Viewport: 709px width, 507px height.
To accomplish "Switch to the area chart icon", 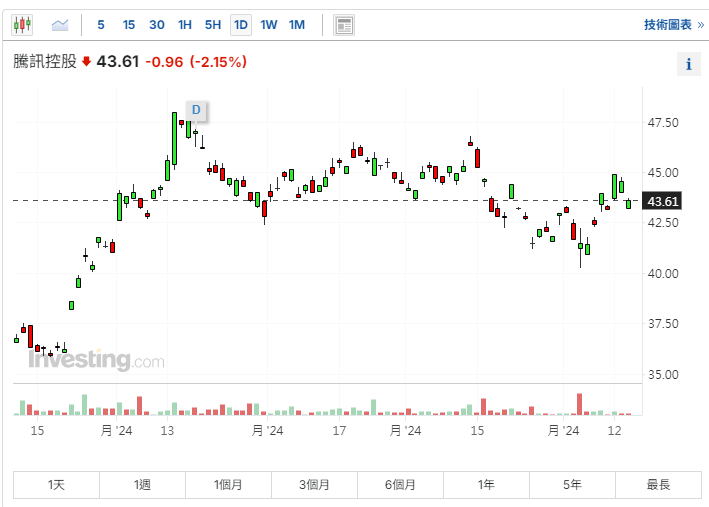I will [x=60, y=24].
